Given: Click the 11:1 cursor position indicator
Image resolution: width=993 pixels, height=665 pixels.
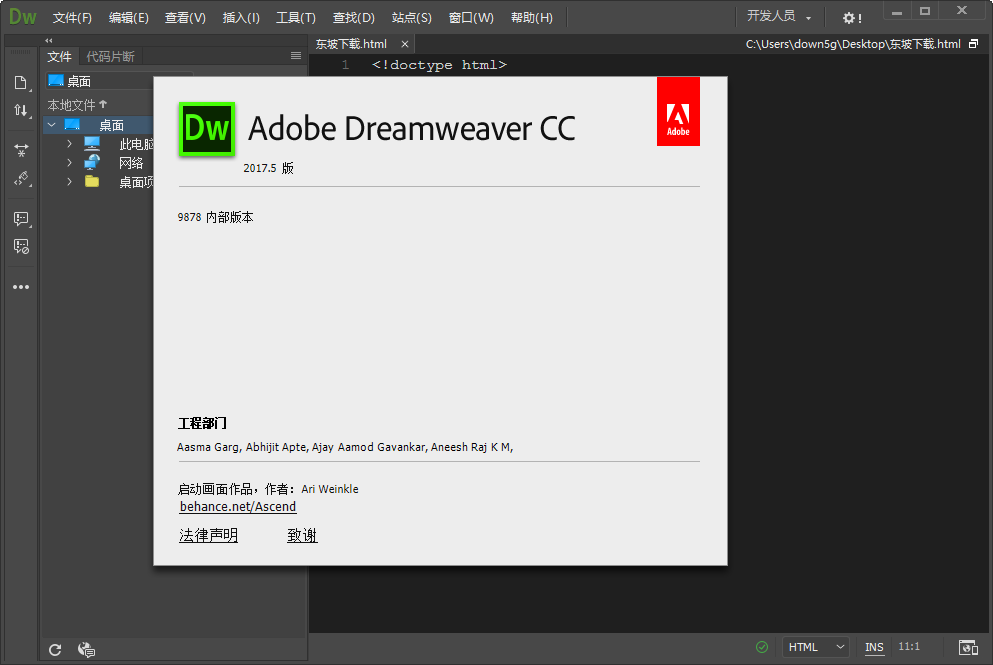Looking at the screenshot, I should pyautogui.click(x=909, y=647).
